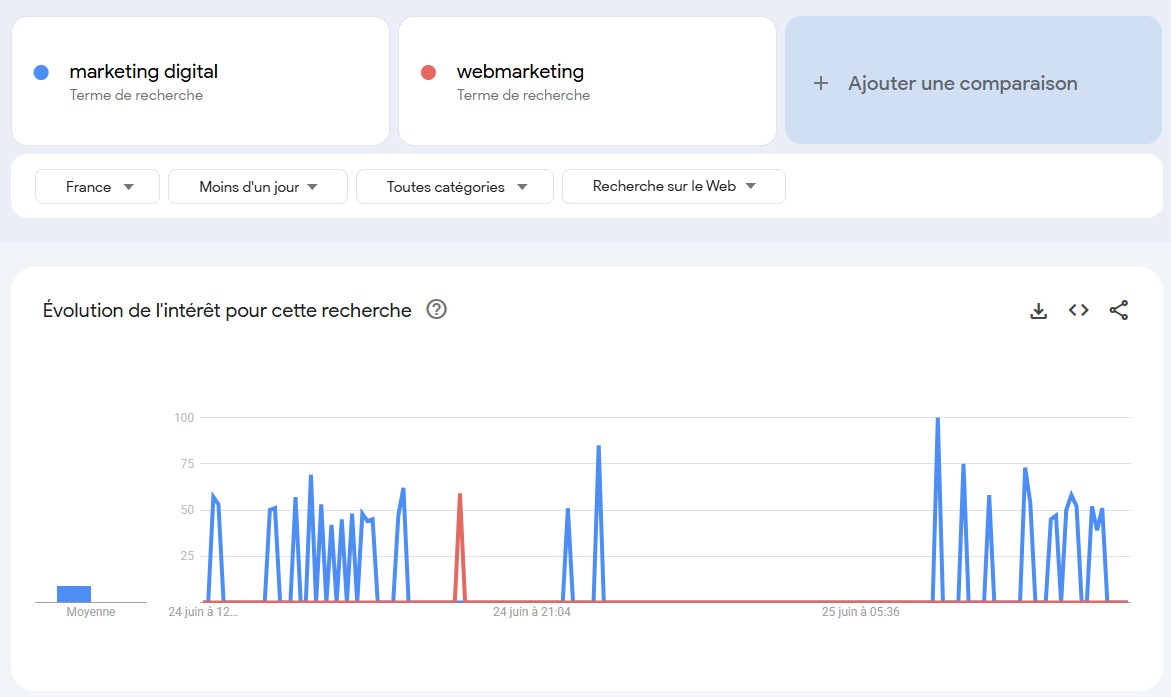The image size is (1171, 697).
Task: Click the blue dot for marketing digital
Action: (x=39, y=70)
